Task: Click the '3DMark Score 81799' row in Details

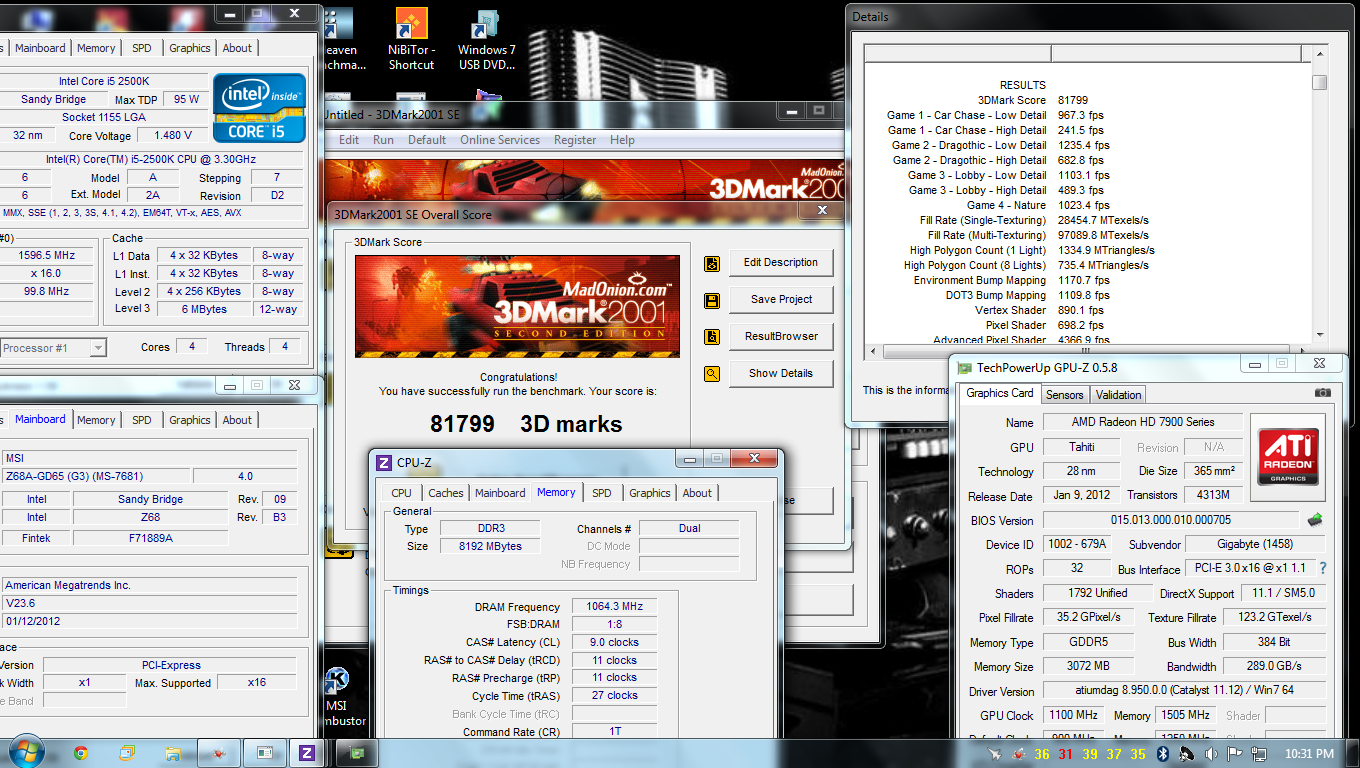Action: [x=1032, y=100]
